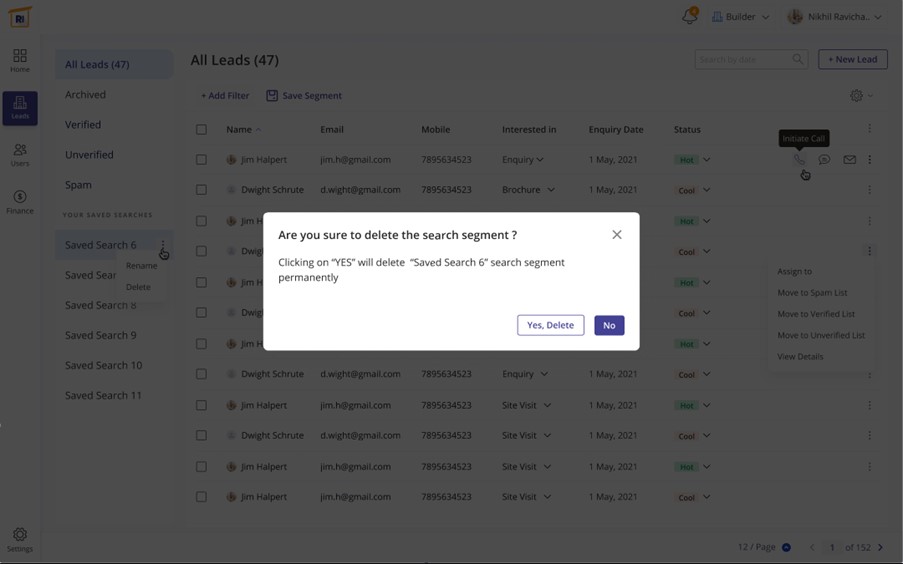Click the notification bell icon
The width and height of the screenshot is (903, 564).
tap(689, 17)
